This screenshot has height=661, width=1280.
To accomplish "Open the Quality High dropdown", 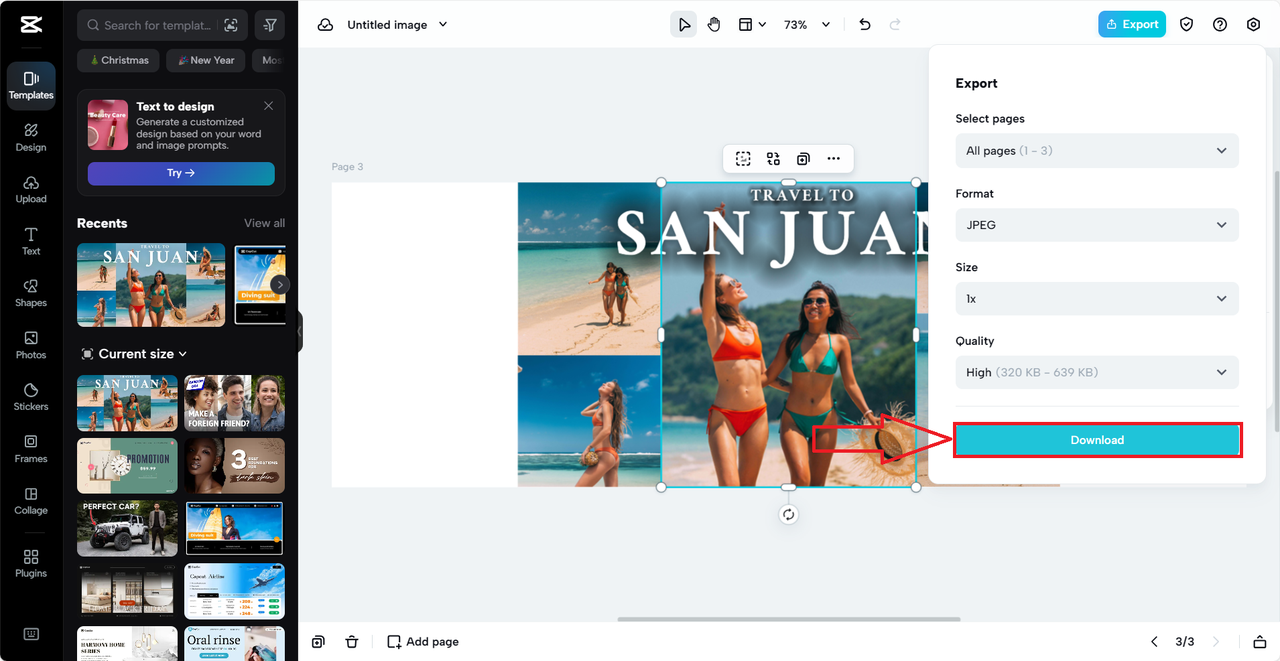I will [x=1097, y=372].
